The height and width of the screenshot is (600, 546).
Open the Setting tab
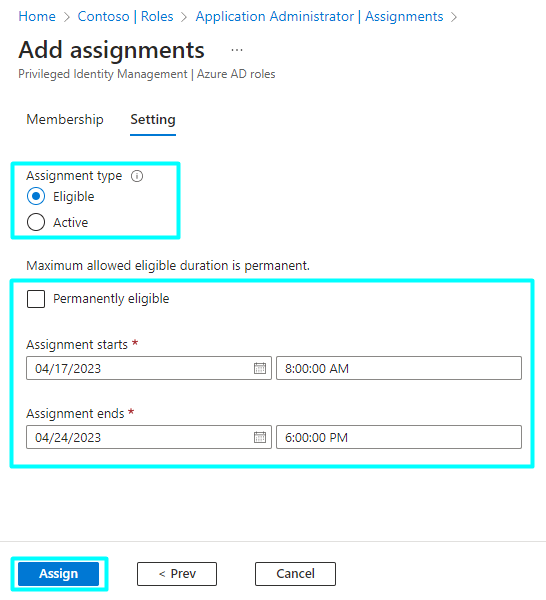coord(153,119)
